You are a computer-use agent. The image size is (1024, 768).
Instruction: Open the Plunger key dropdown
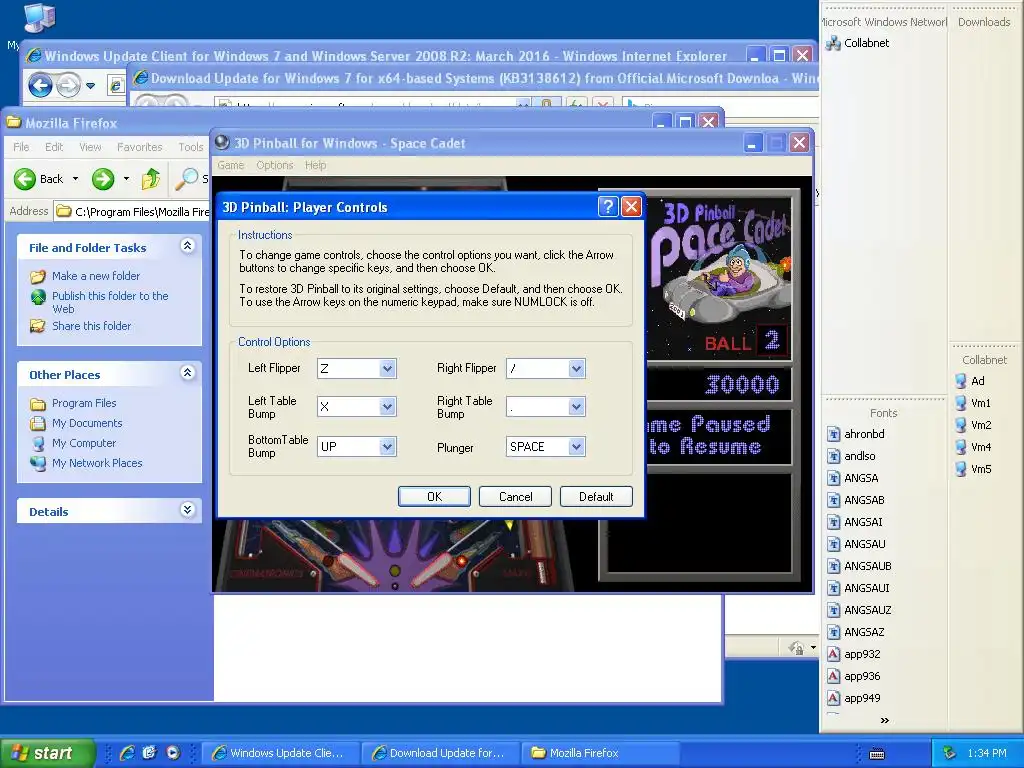tap(576, 447)
